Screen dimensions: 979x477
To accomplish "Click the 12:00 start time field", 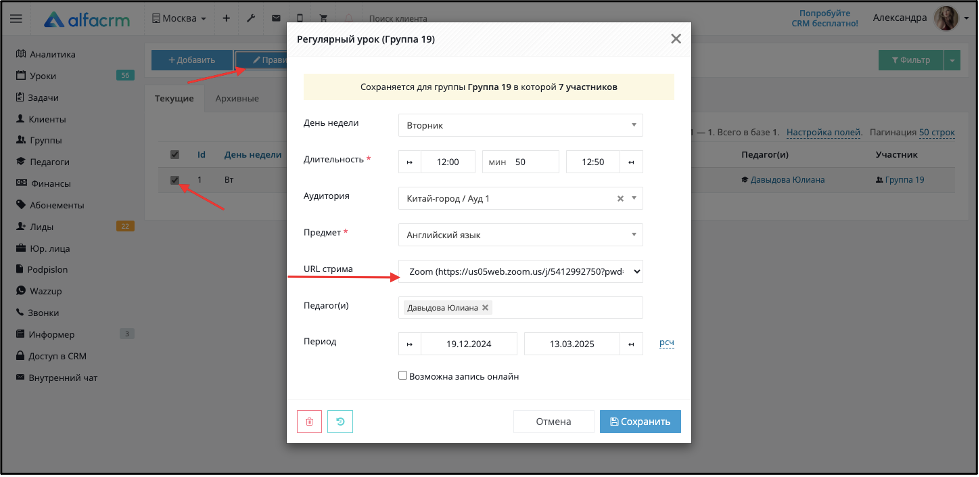I will click(448, 162).
